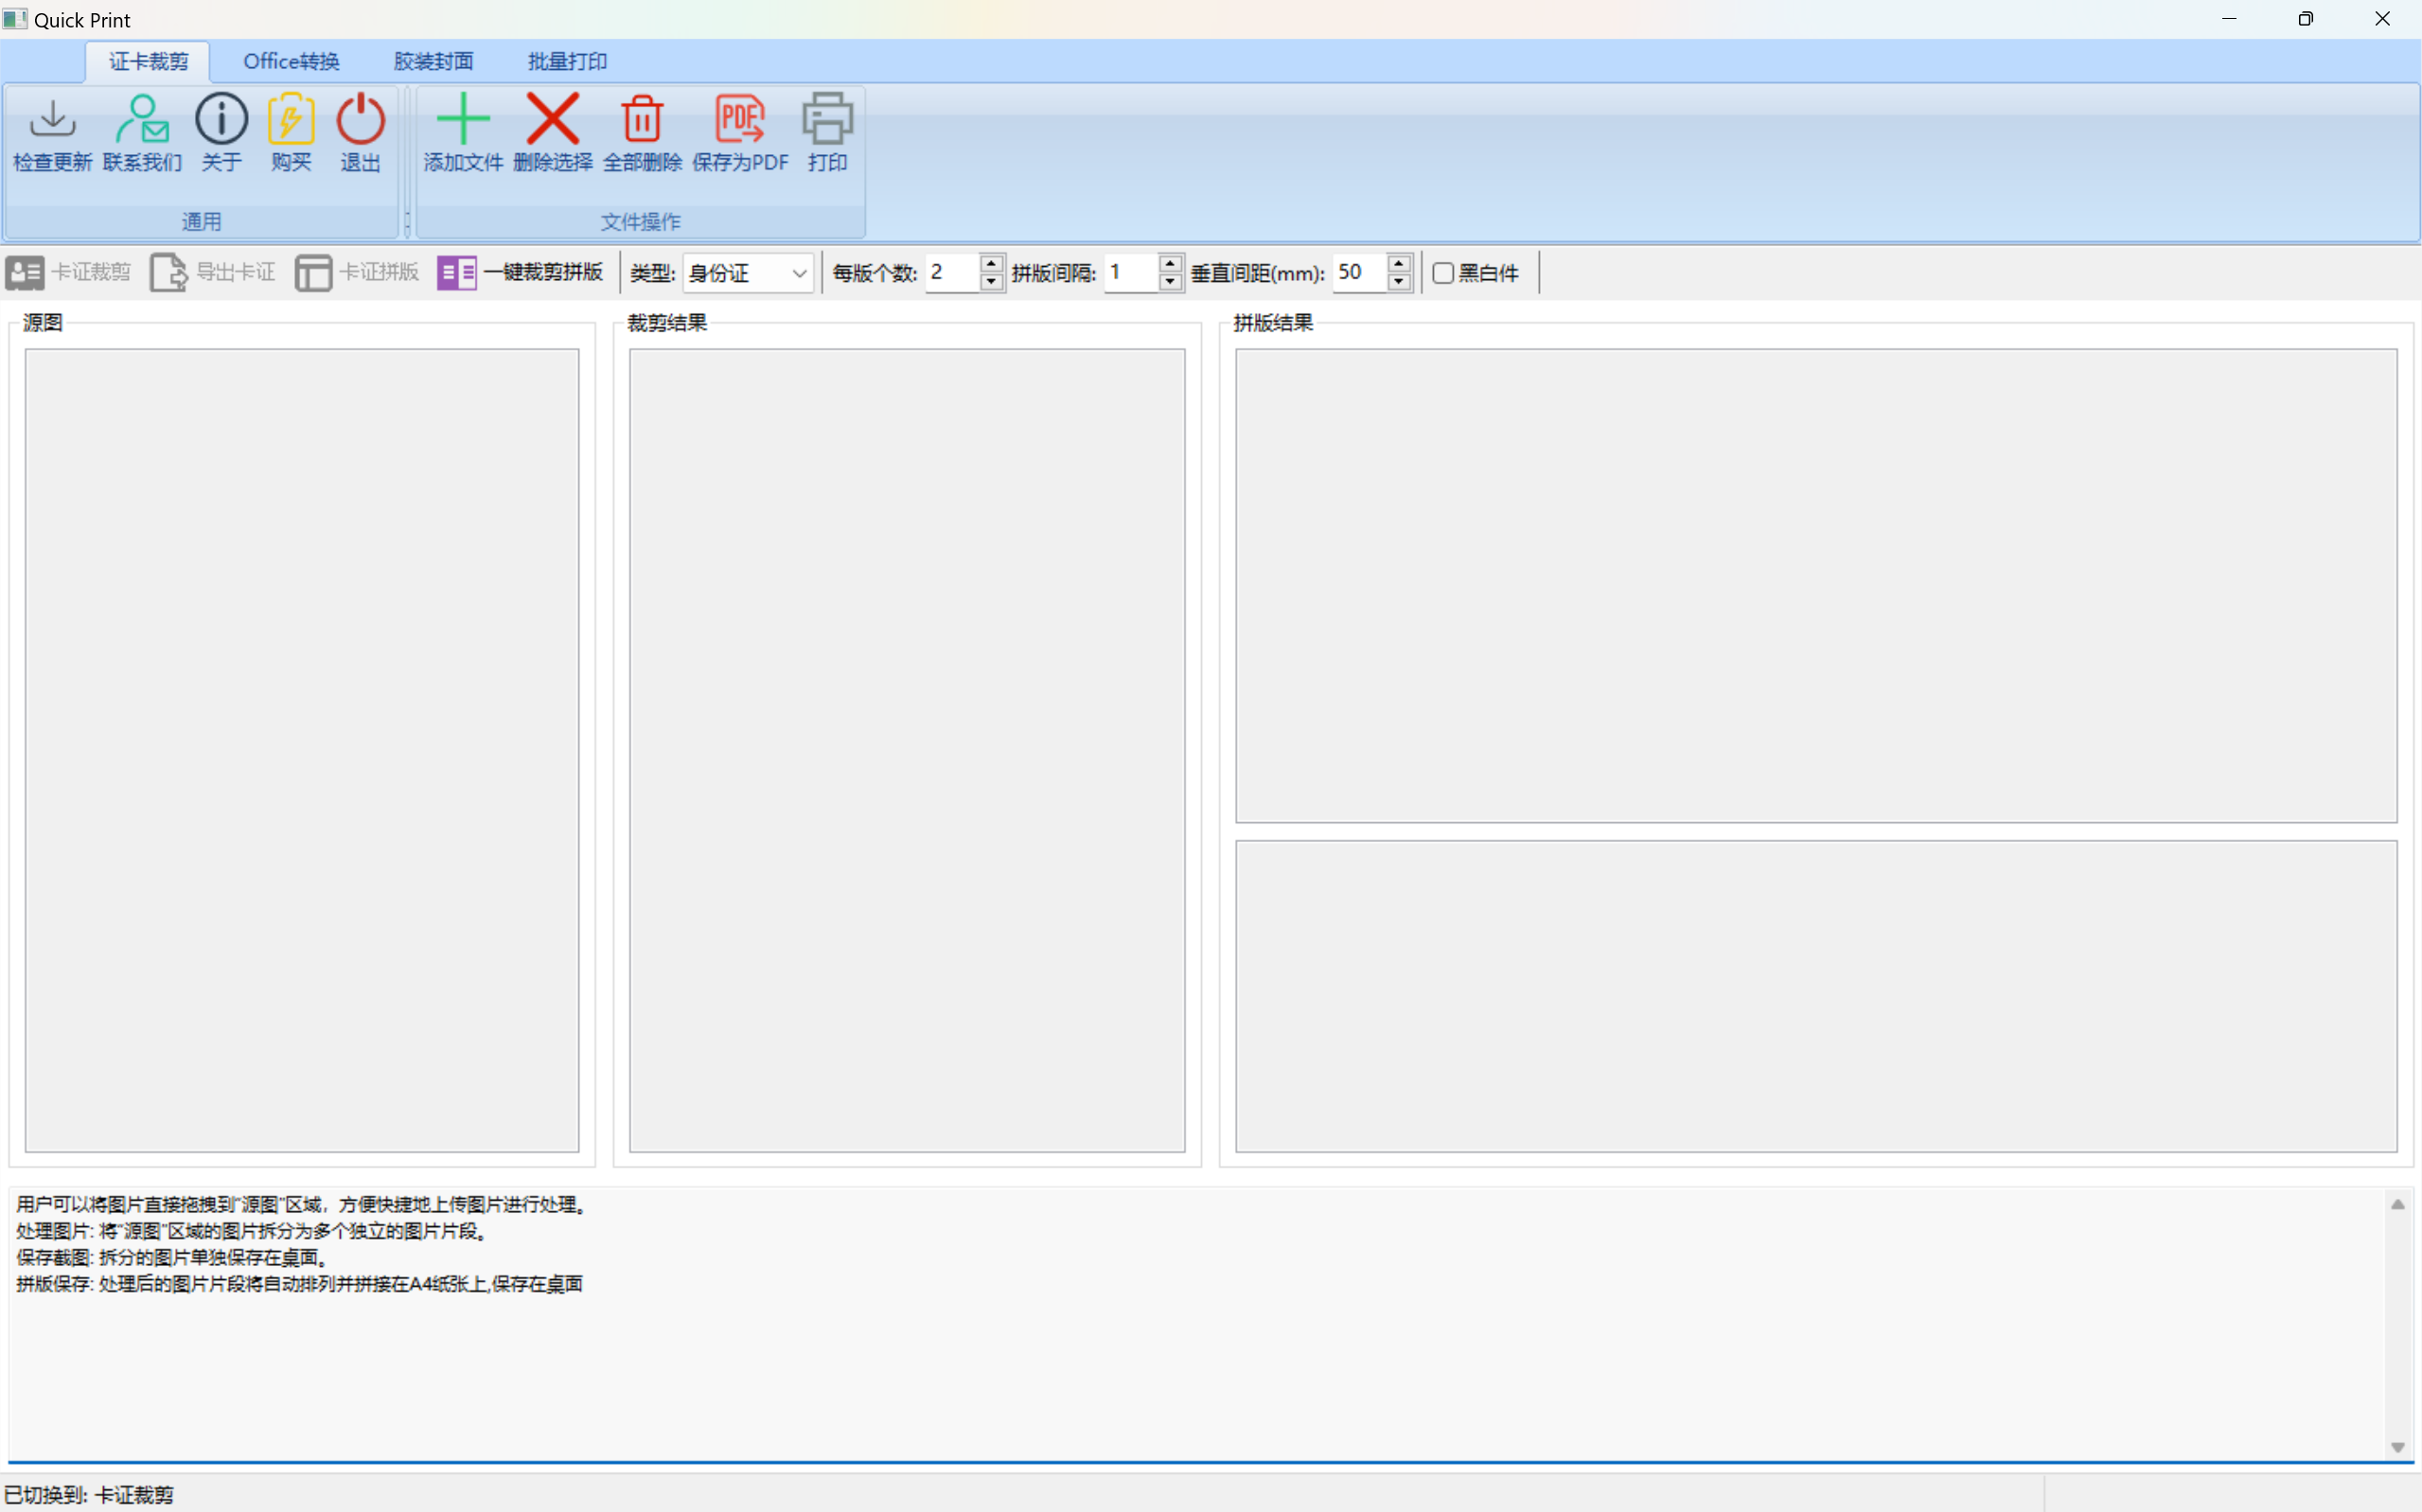Decrease 拼版间隔 with down arrow
The width and height of the screenshot is (2422, 1512).
tap(1169, 282)
